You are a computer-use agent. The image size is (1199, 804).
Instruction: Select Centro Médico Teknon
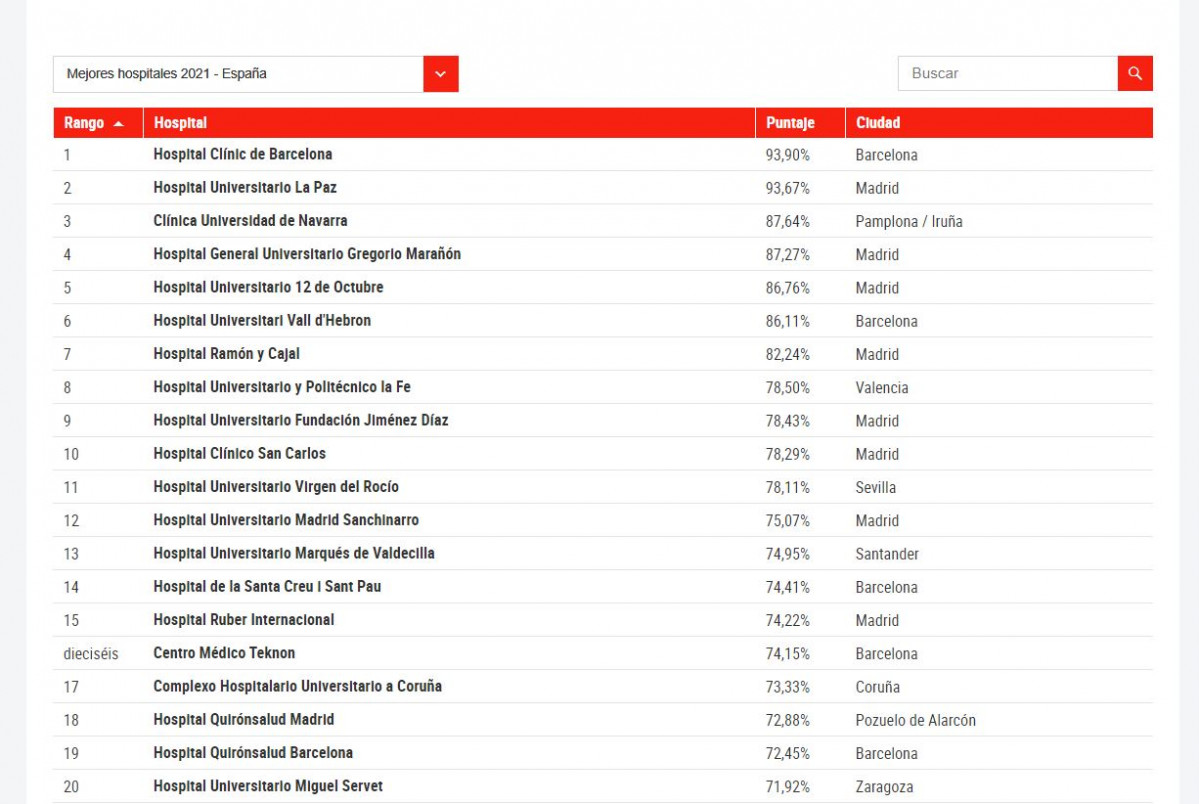tap(224, 653)
